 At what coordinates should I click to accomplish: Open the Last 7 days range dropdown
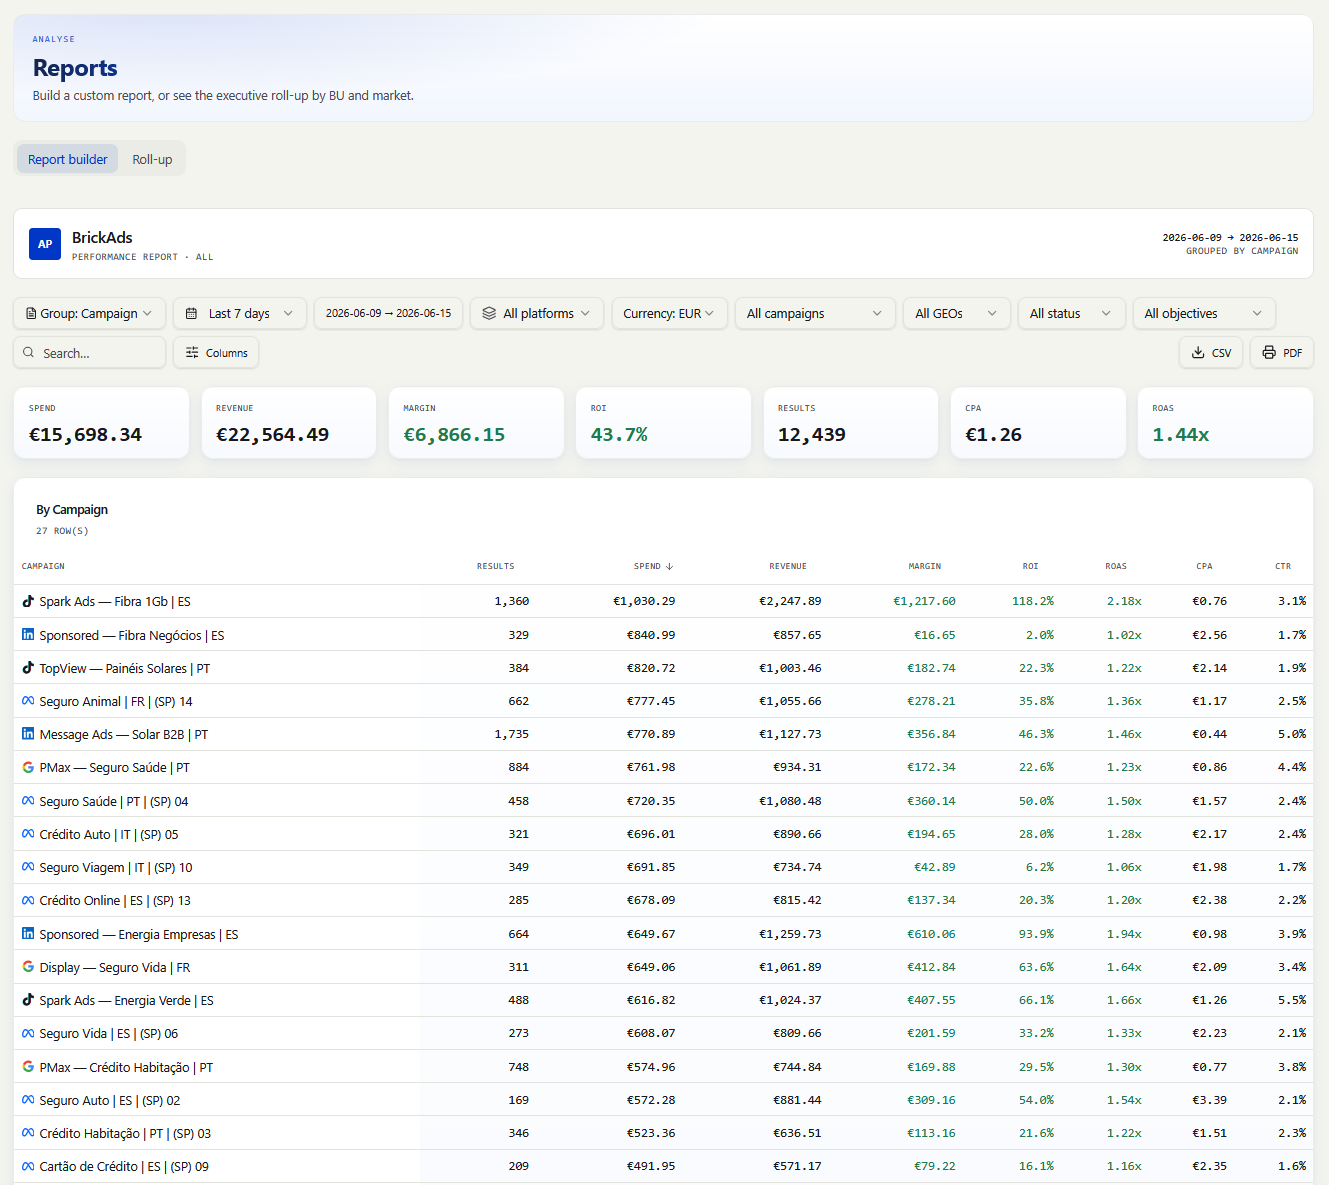(x=239, y=313)
